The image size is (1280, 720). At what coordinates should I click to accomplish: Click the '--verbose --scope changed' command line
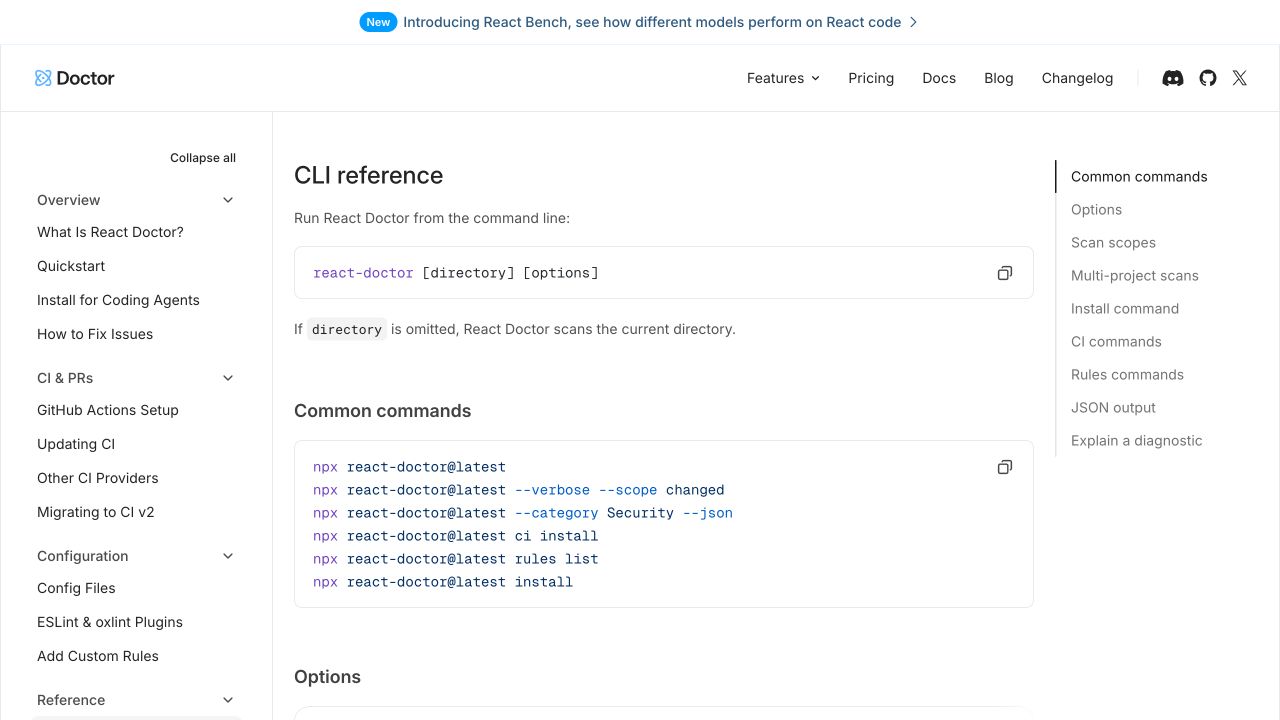[x=518, y=490]
